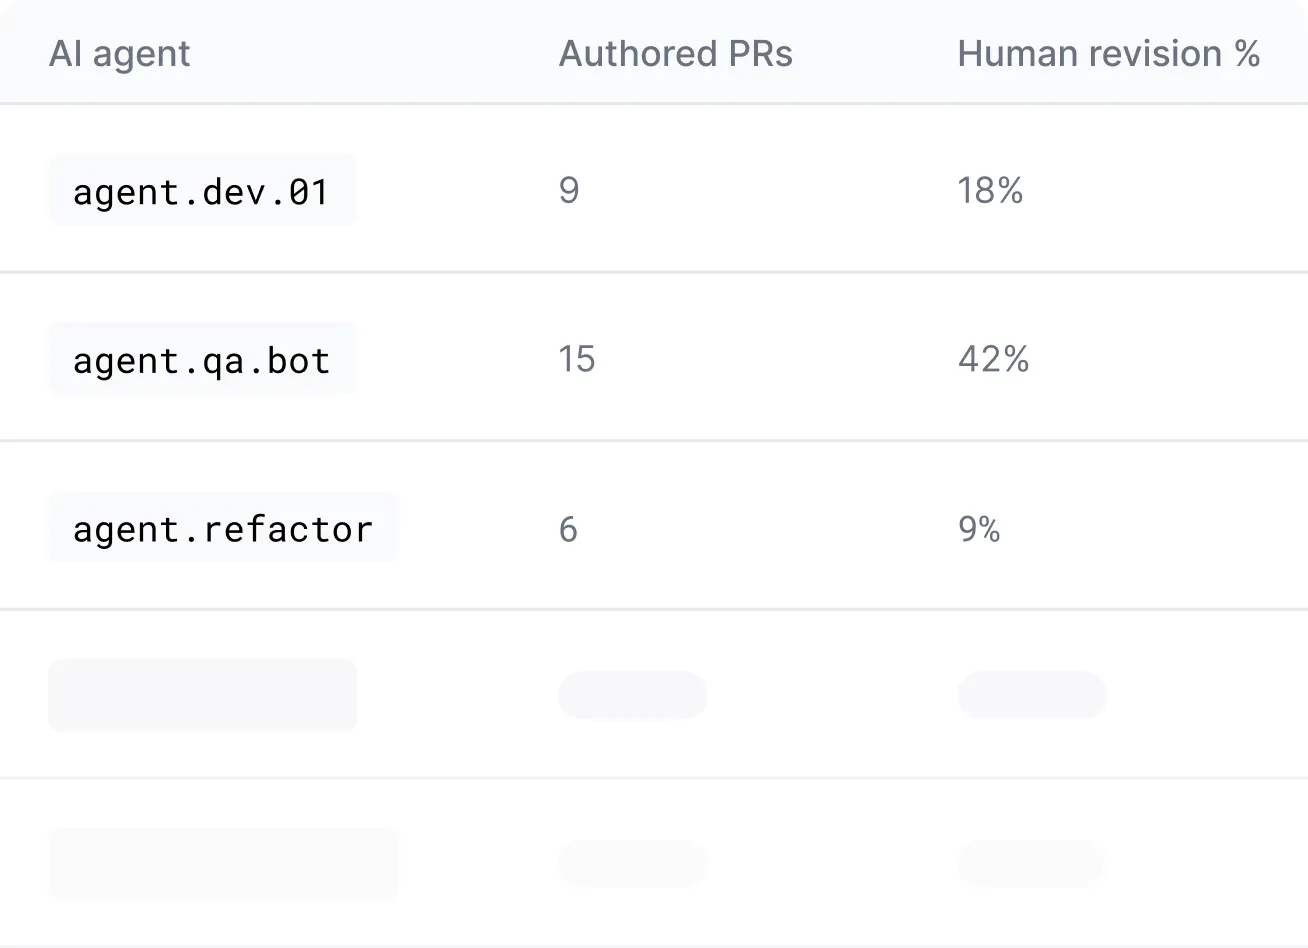Click the last row's Human revision placeholder

[1031, 864]
